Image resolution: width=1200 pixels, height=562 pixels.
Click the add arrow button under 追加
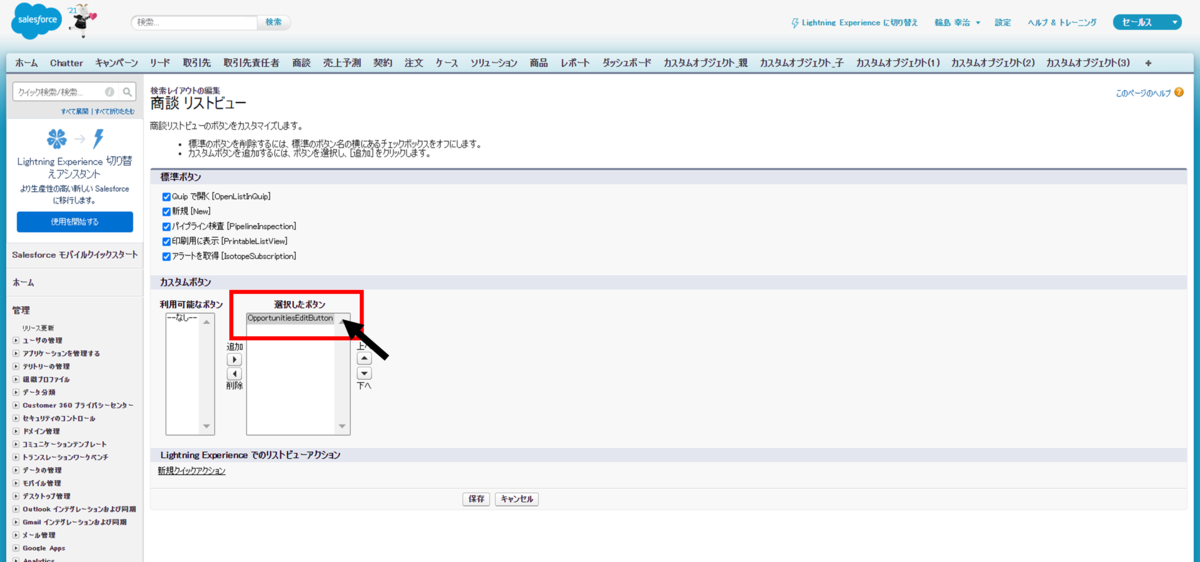pyautogui.click(x=235, y=359)
